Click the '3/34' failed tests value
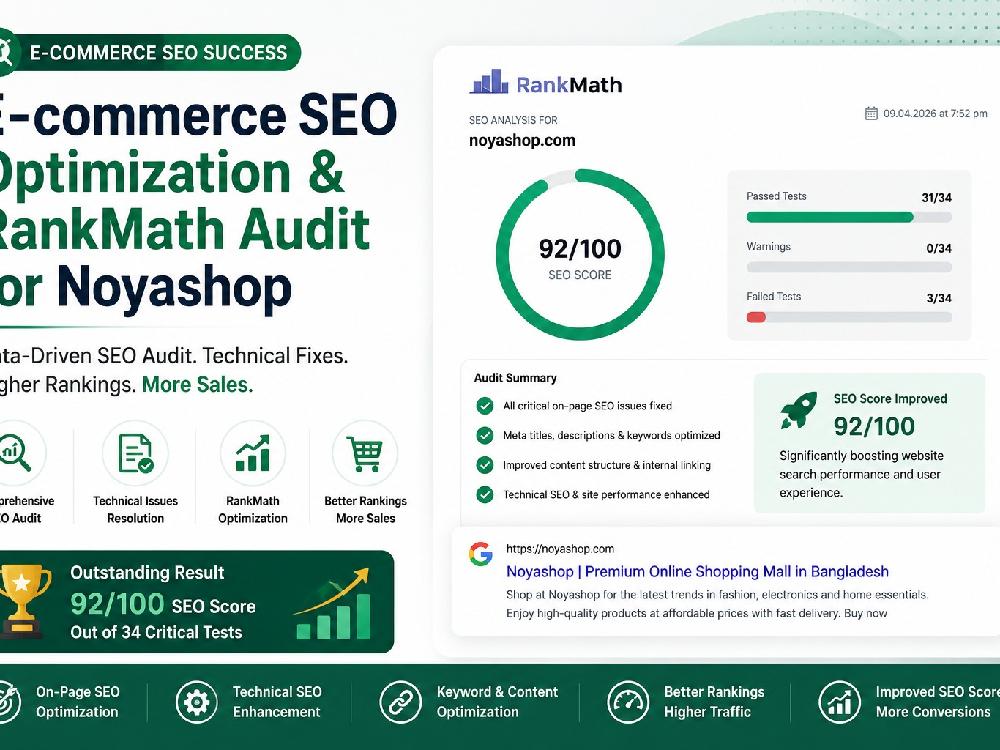Viewport: 1000px width, 750px height. (x=939, y=298)
